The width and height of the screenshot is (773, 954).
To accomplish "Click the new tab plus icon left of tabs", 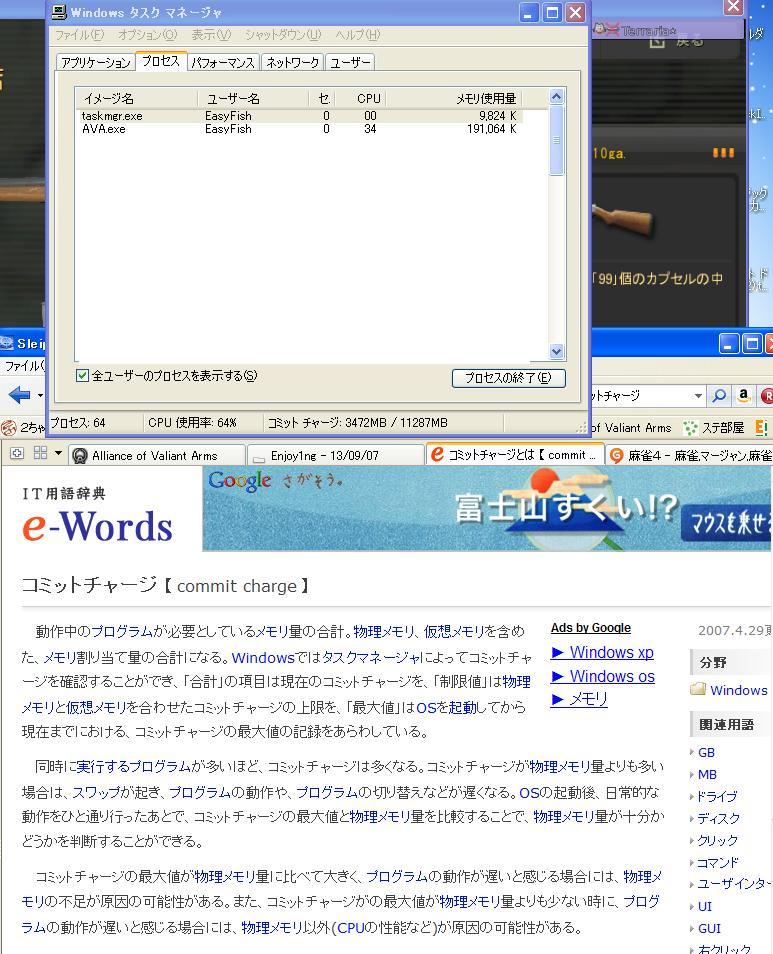I will 17,453.
